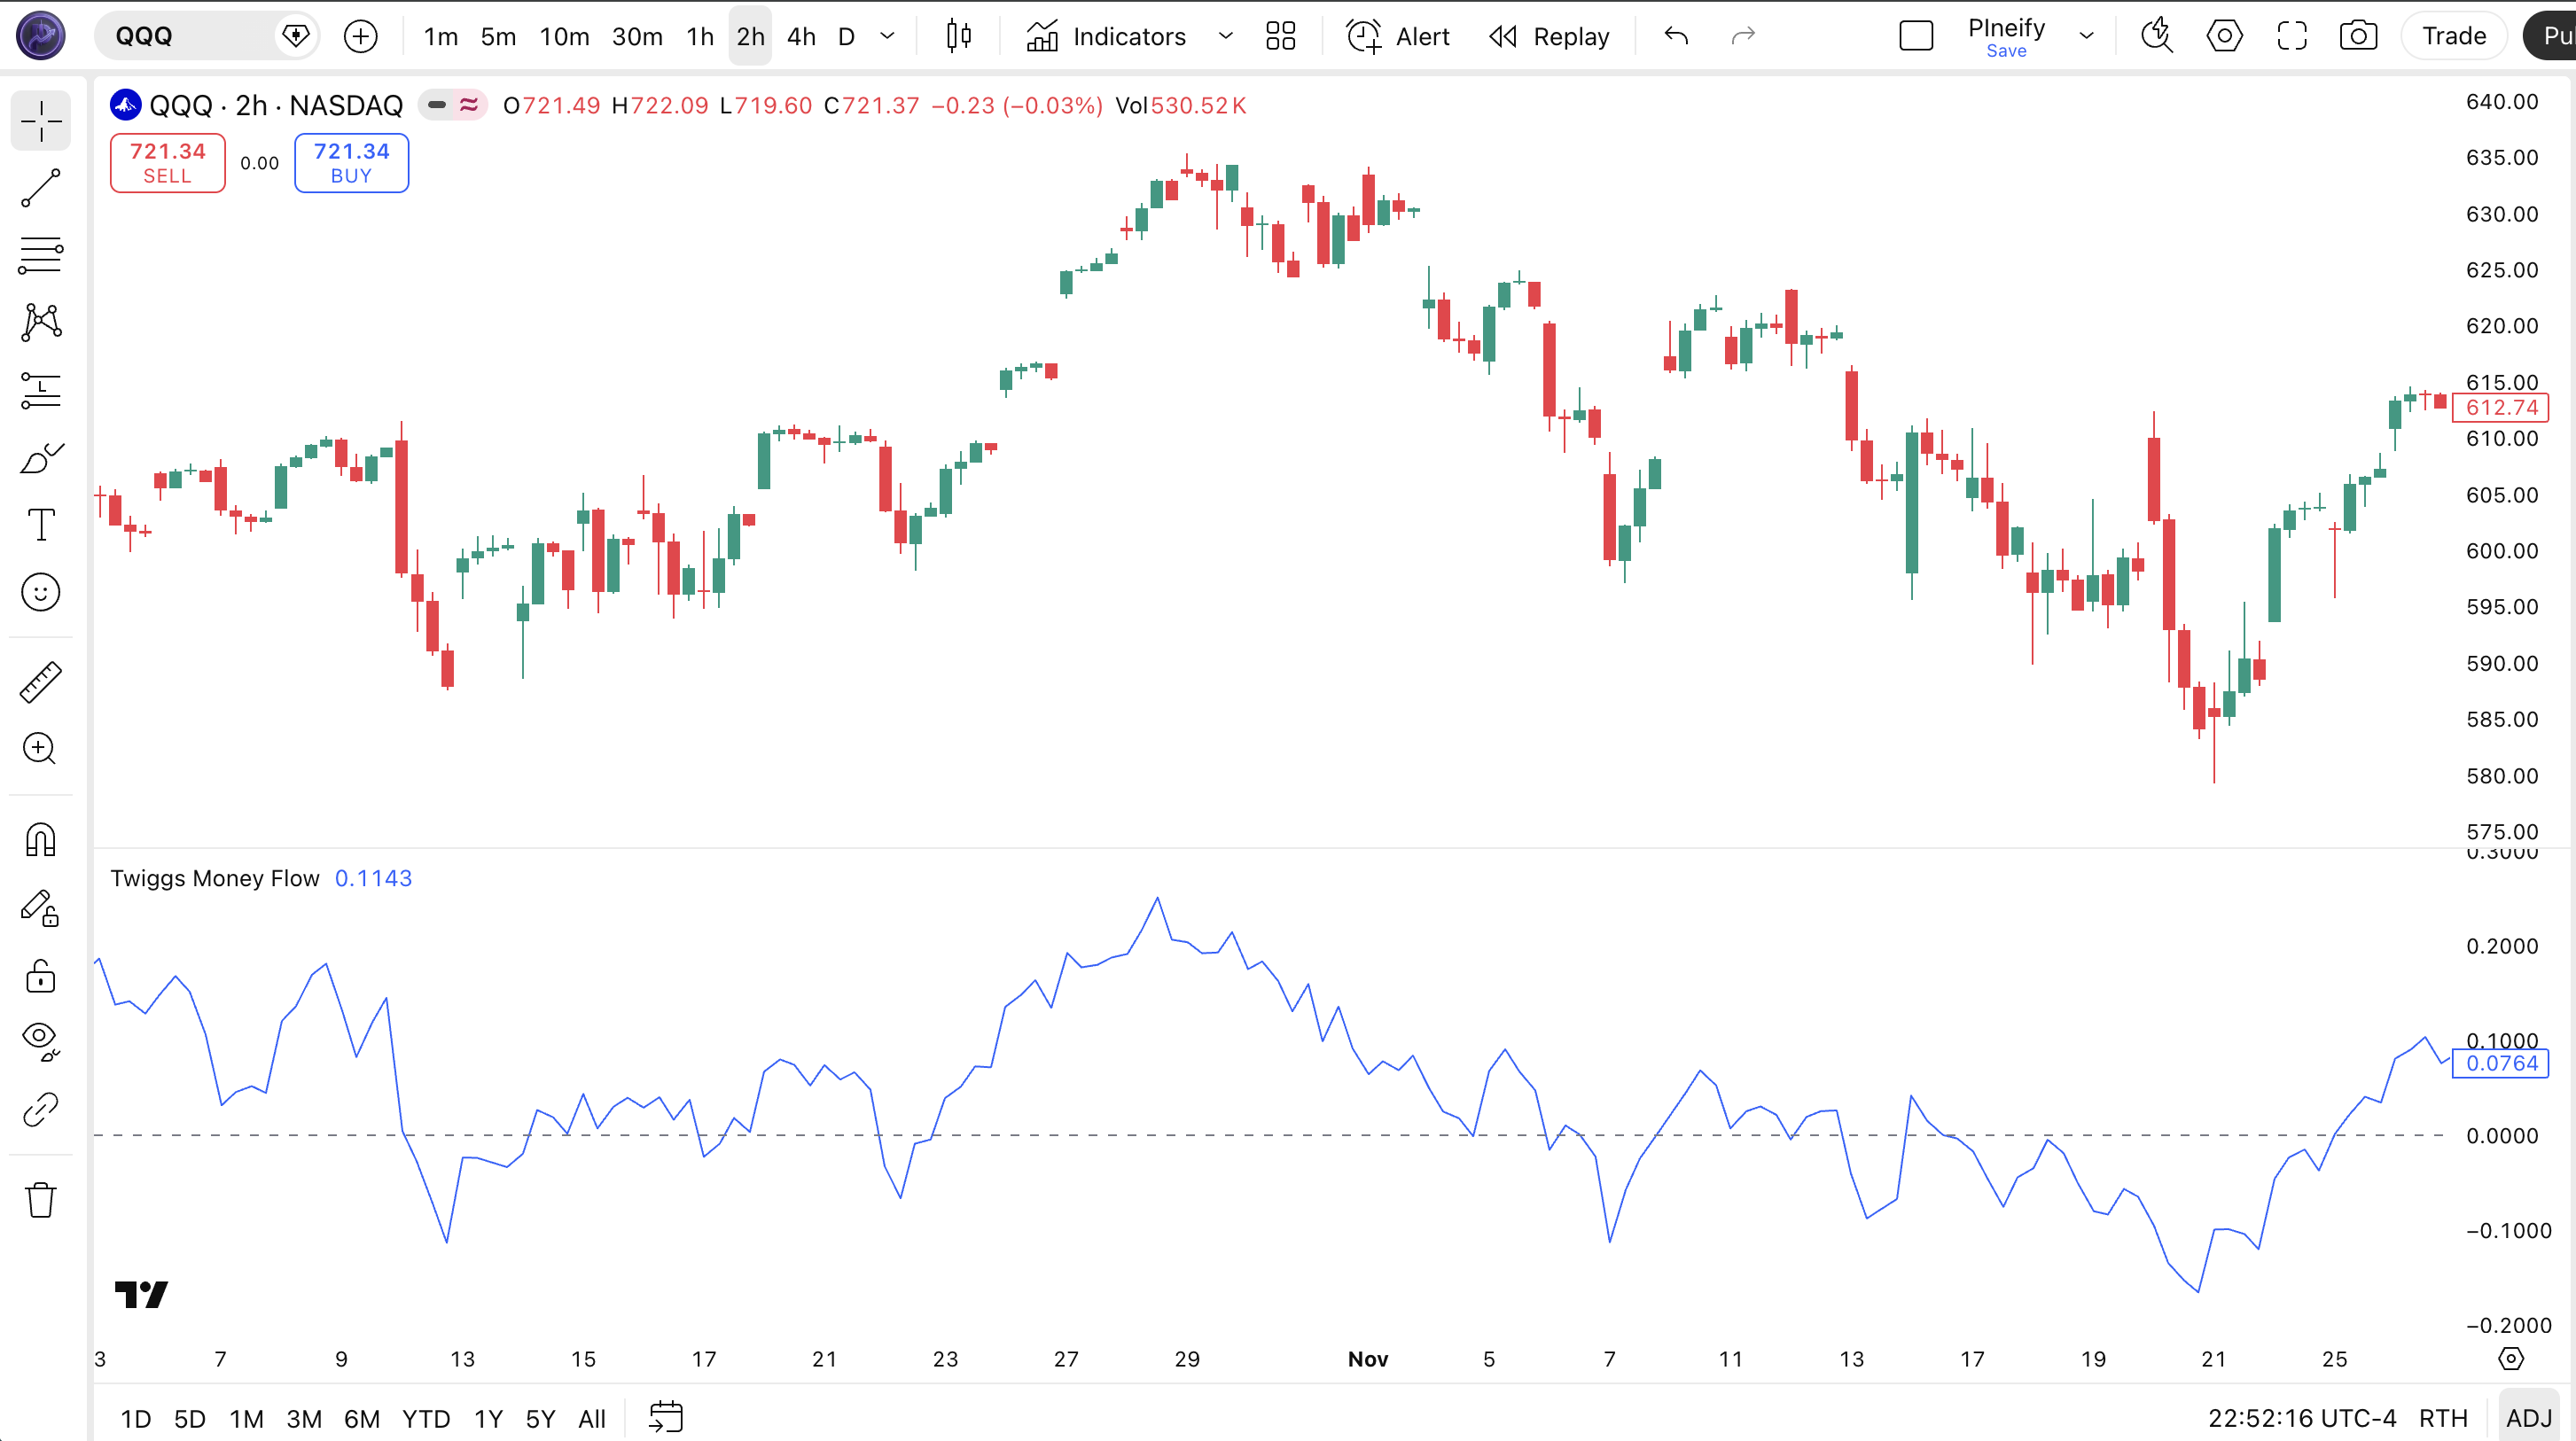The height and width of the screenshot is (1441, 2576).
Task: Switch to the D daily interval
Action: 846,36
